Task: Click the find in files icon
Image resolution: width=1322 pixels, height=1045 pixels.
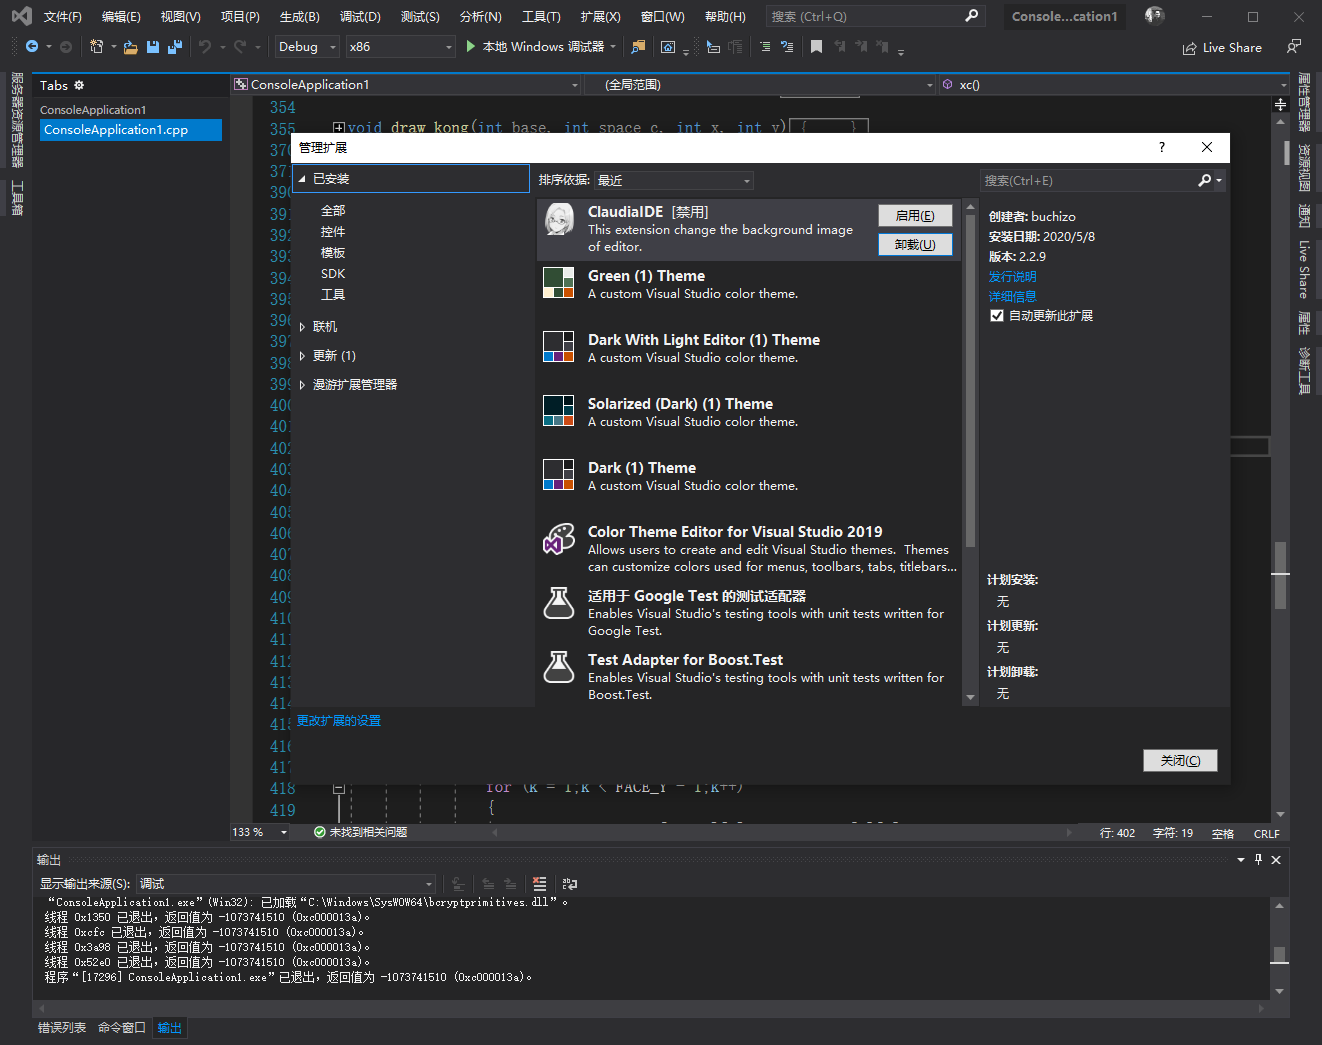Action: (x=638, y=47)
